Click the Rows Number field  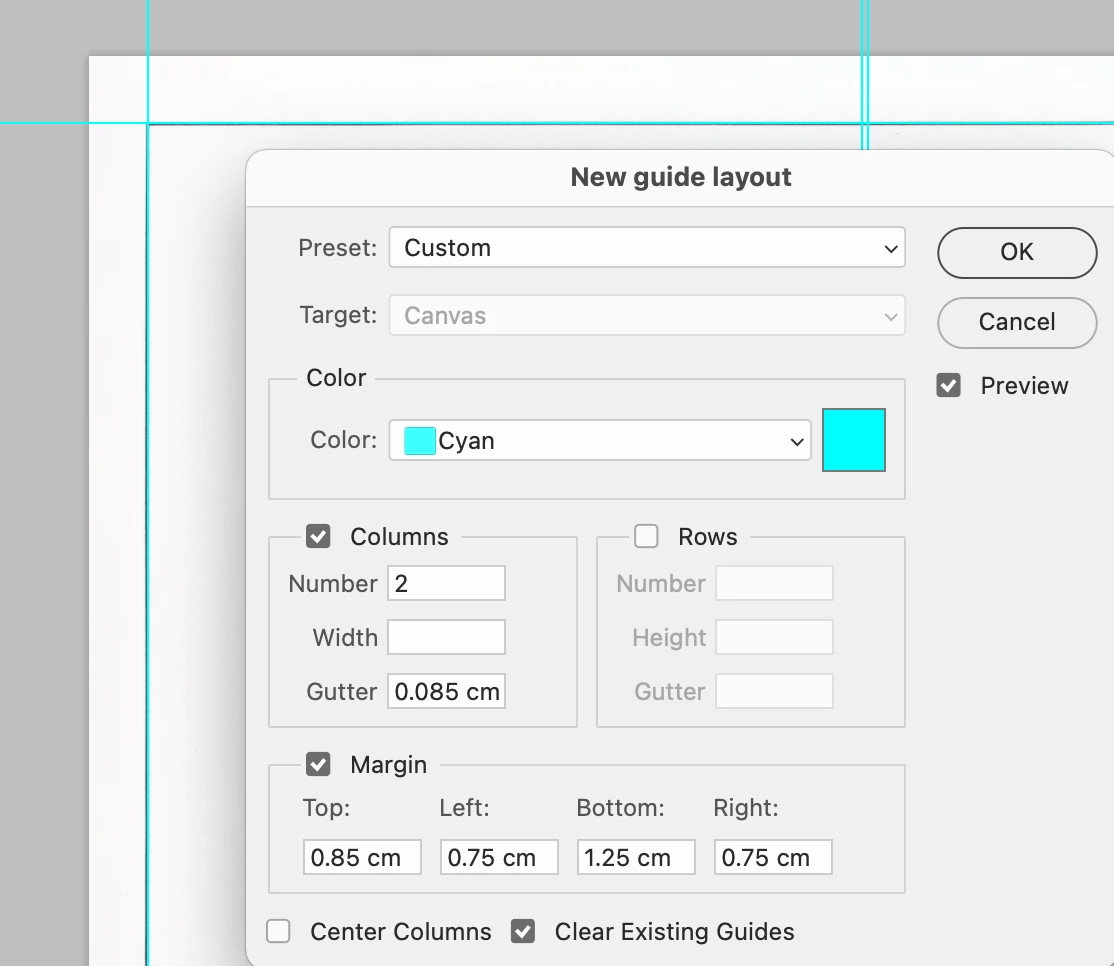[774, 583]
